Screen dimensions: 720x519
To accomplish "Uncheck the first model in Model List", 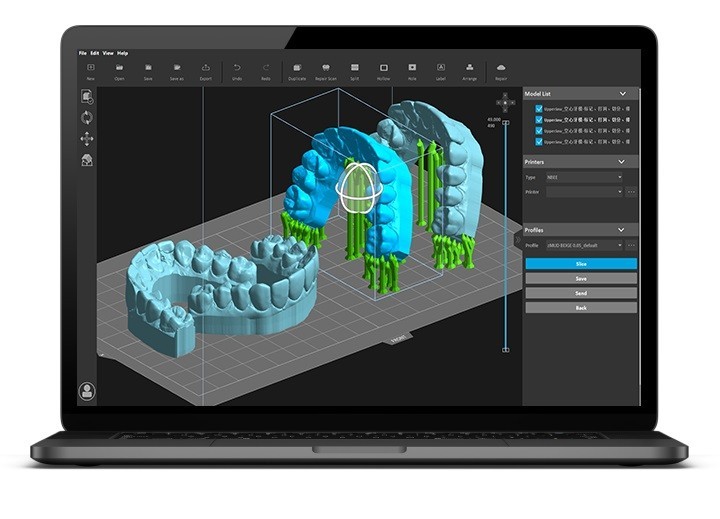I will coord(539,108).
